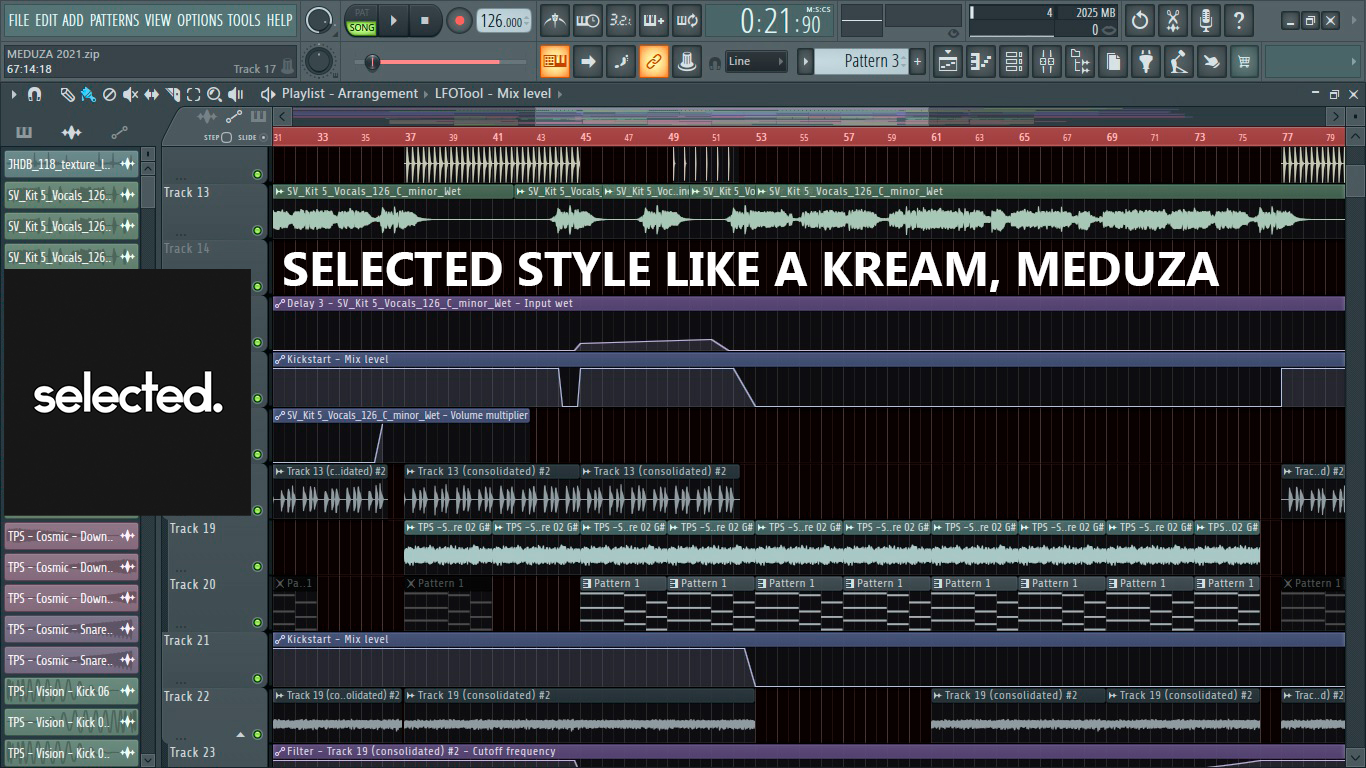Toggle overdub (blend recording) icon
The height and width of the screenshot is (768, 1366).
click(654, 20)
